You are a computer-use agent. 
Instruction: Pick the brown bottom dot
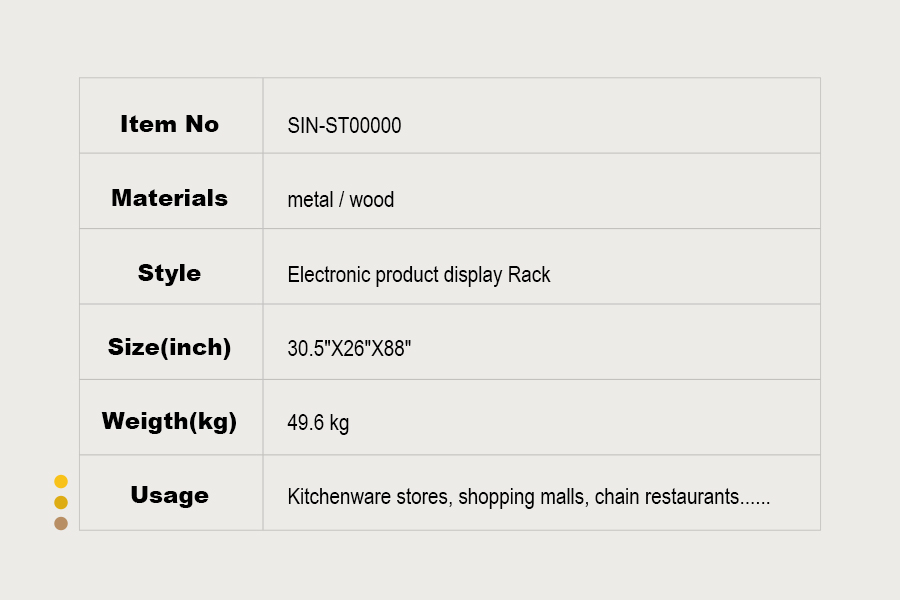coord(61,523)
